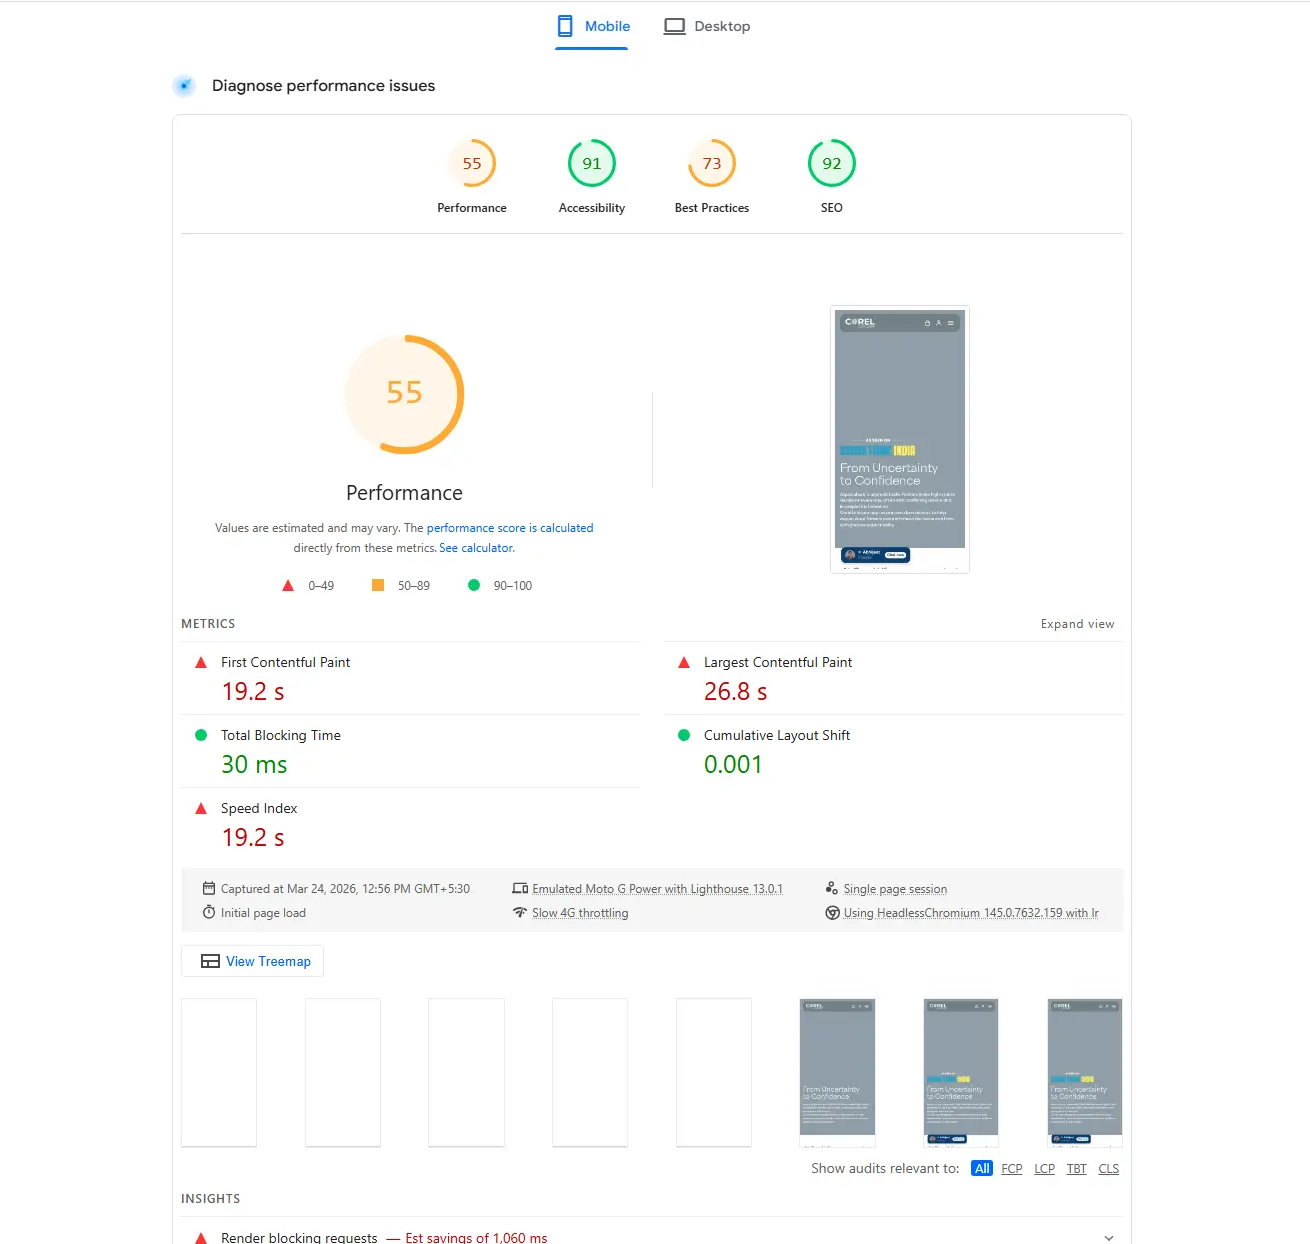Click Emulated Moto G Power device info

[x=656, y=889]
